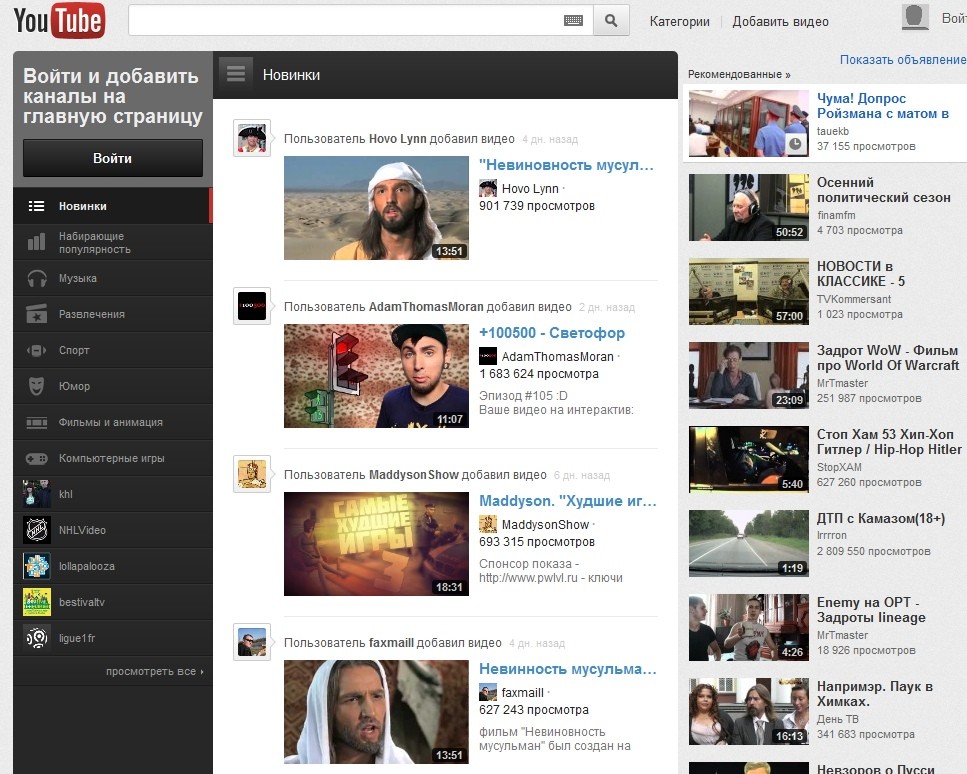The width and height of the screenshot is (967, 774).
Task: Click the ligue1fr channel icon in sidebar
Action: point(36,638)
